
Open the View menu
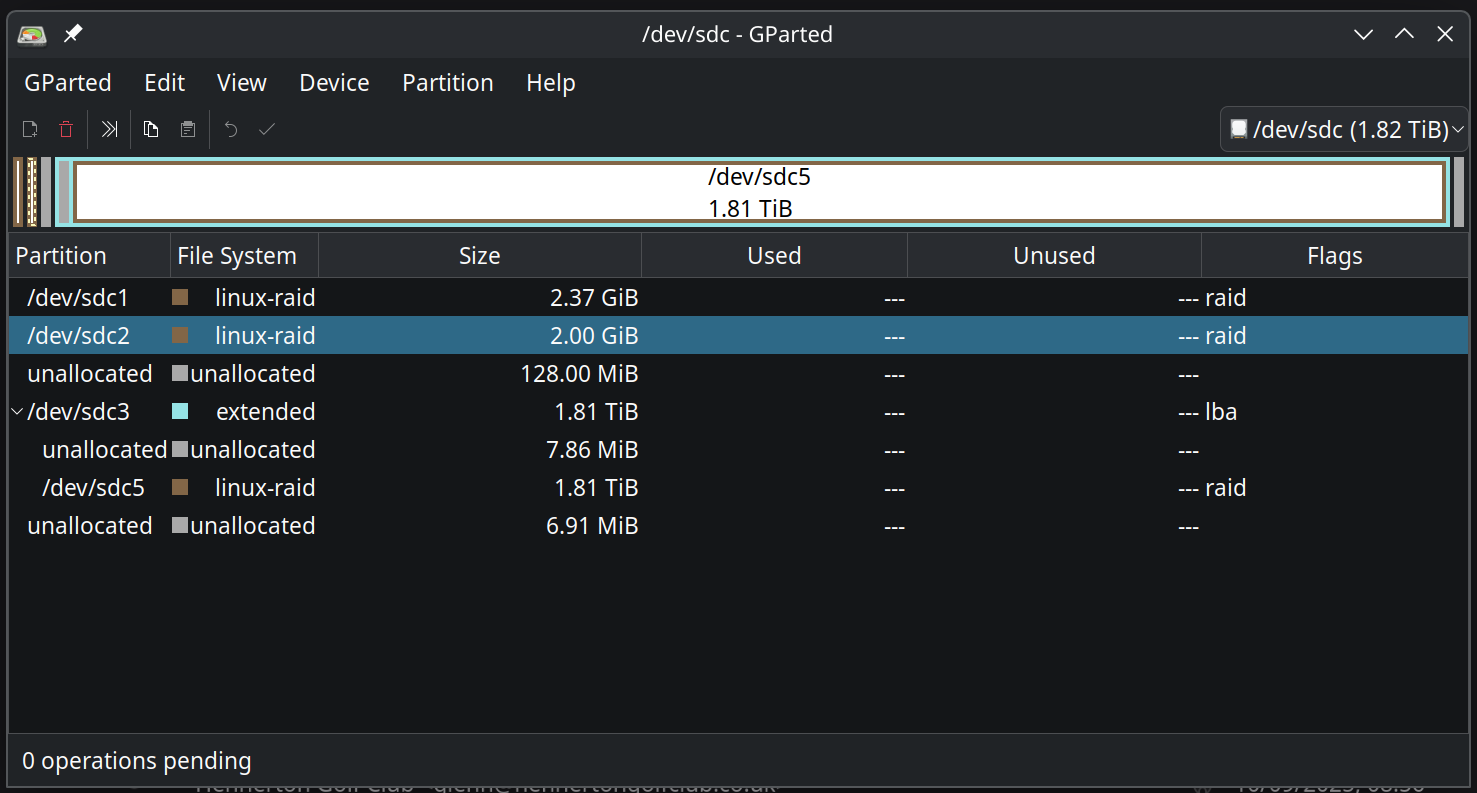coord(241,83)
